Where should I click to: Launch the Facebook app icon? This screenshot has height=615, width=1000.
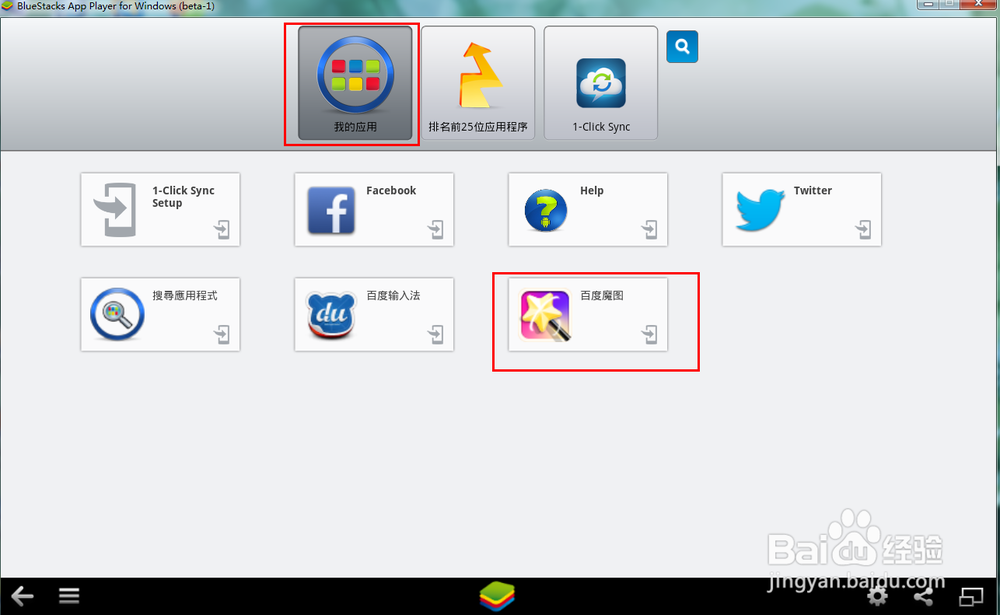point(331,211)
